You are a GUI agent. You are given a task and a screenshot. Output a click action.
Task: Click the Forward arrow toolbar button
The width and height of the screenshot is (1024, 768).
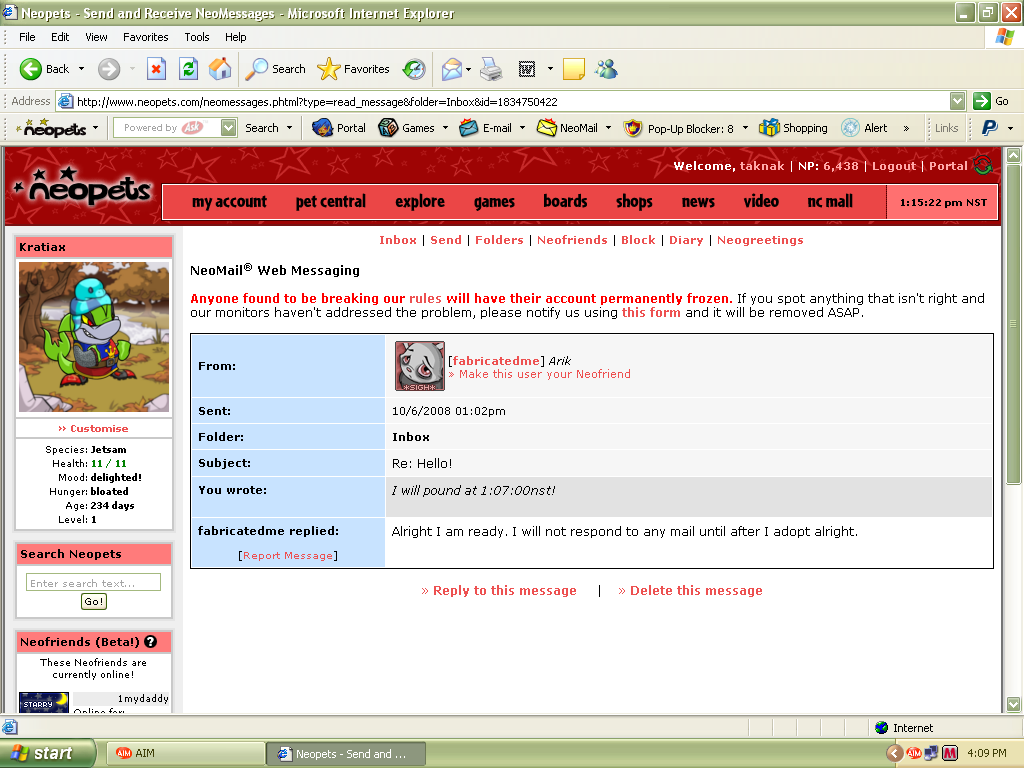(109, 69)
